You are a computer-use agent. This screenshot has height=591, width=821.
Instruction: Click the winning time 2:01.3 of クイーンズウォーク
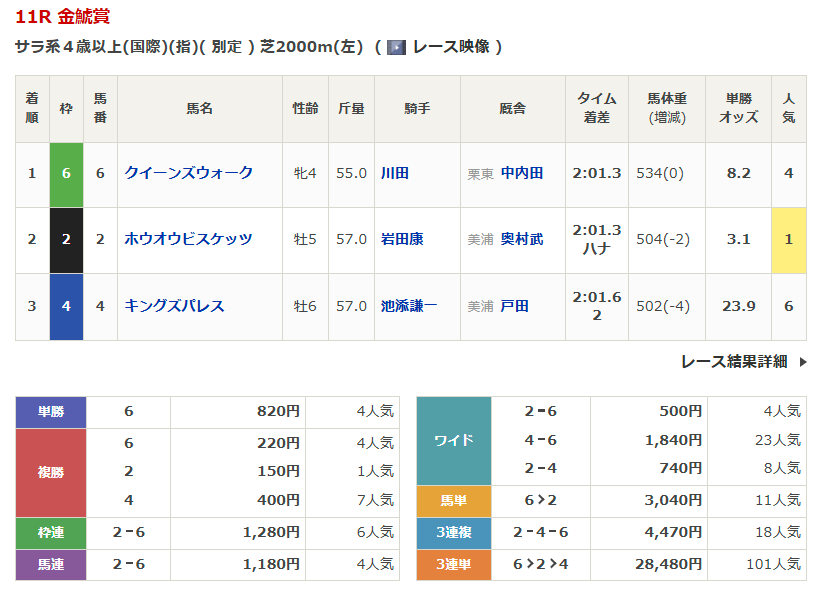pyautogui.click(x=597, y=173)
